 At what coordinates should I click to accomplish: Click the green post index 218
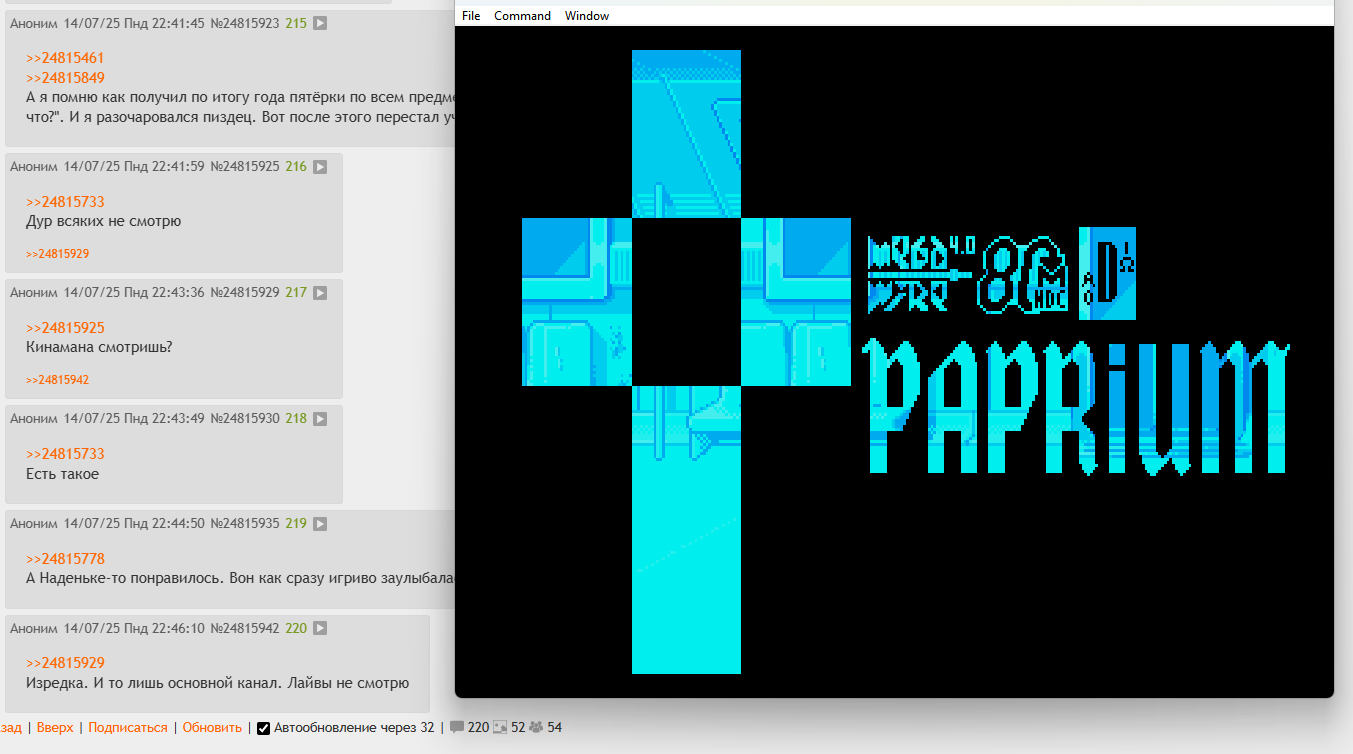[296, 419]
